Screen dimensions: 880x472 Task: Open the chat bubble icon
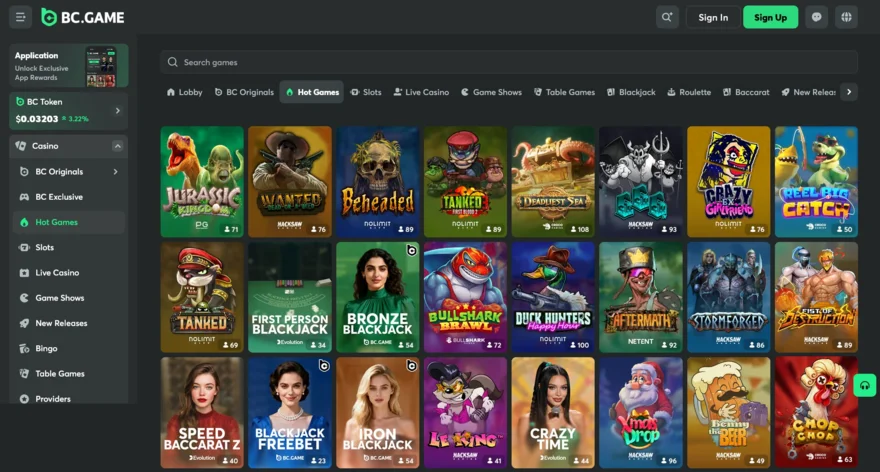pos(817,17)
